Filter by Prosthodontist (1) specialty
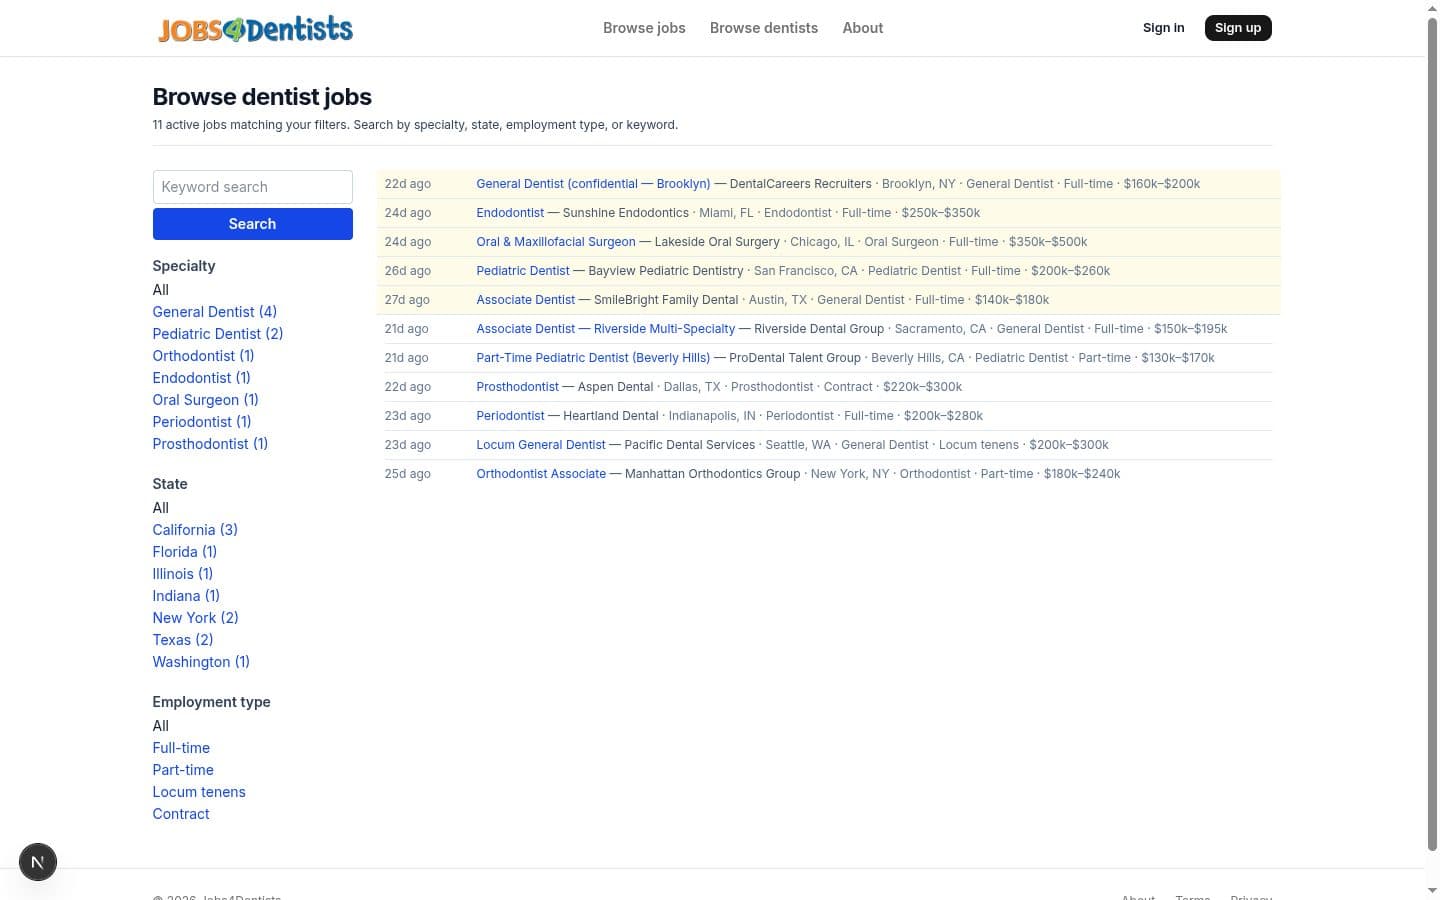1440x900 pixels. point(210,444)
